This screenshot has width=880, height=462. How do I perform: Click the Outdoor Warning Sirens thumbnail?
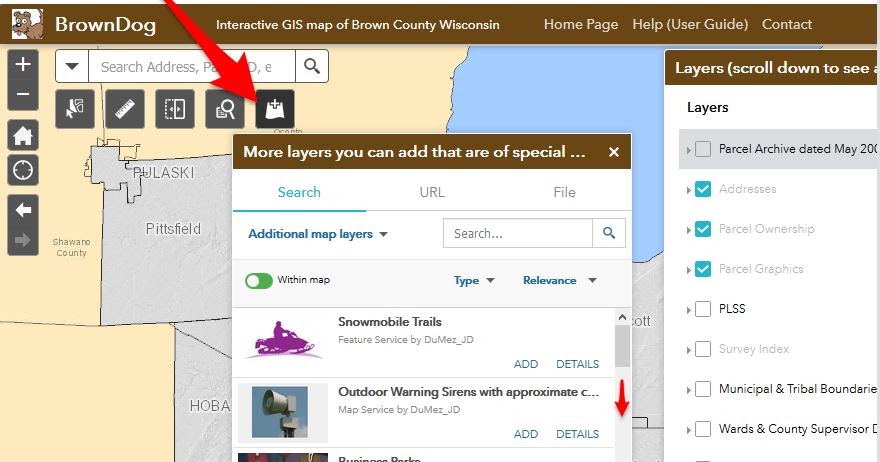(283, 412)
